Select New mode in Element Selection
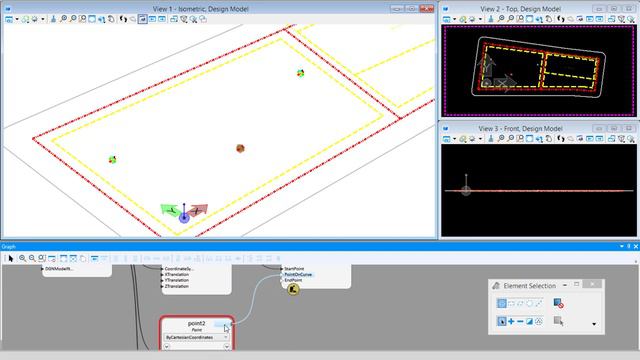The image size is (640, 360). click(x=502, y=322)
